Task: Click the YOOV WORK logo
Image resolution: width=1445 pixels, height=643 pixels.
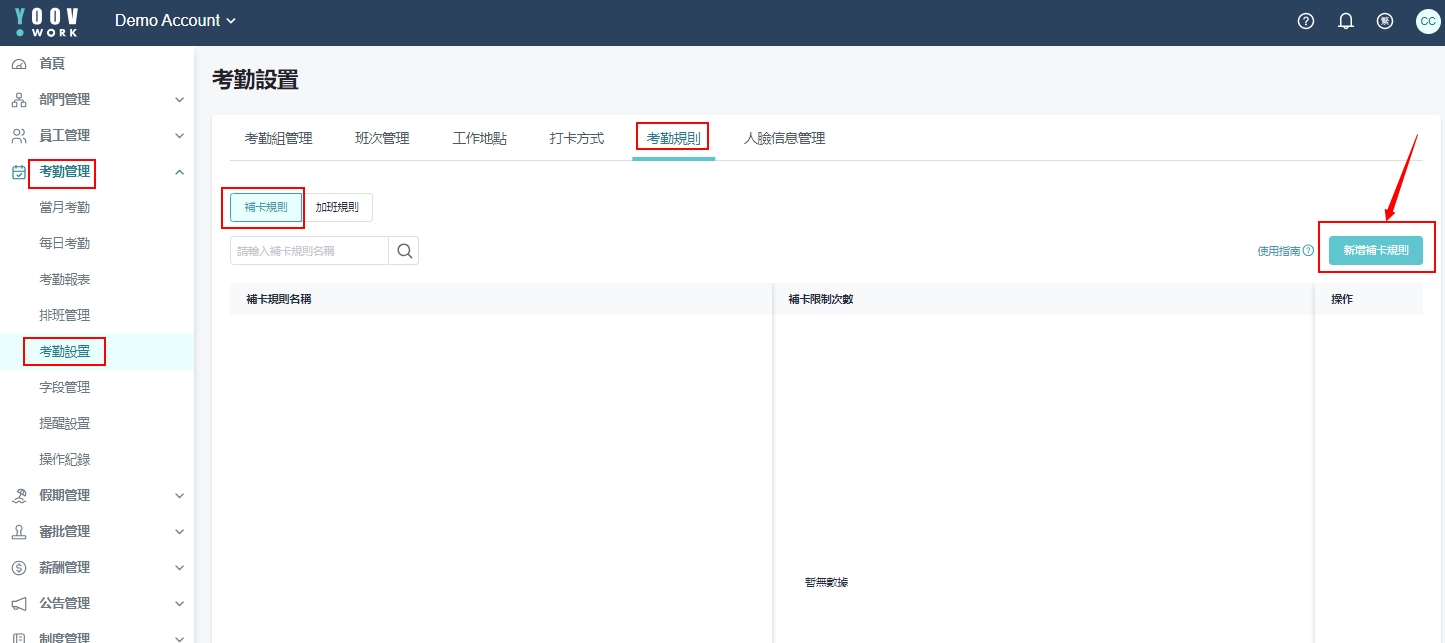Action: click(47, 21)
